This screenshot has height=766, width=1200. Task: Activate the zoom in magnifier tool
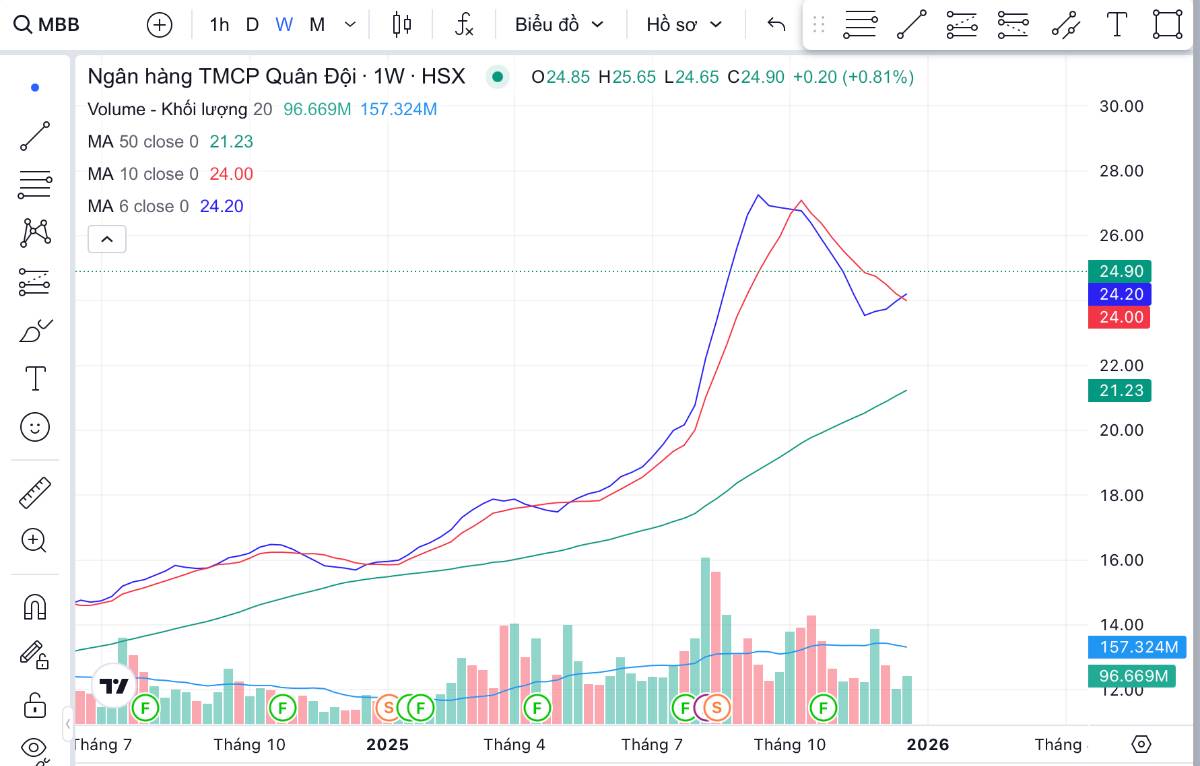click(35, 541)
